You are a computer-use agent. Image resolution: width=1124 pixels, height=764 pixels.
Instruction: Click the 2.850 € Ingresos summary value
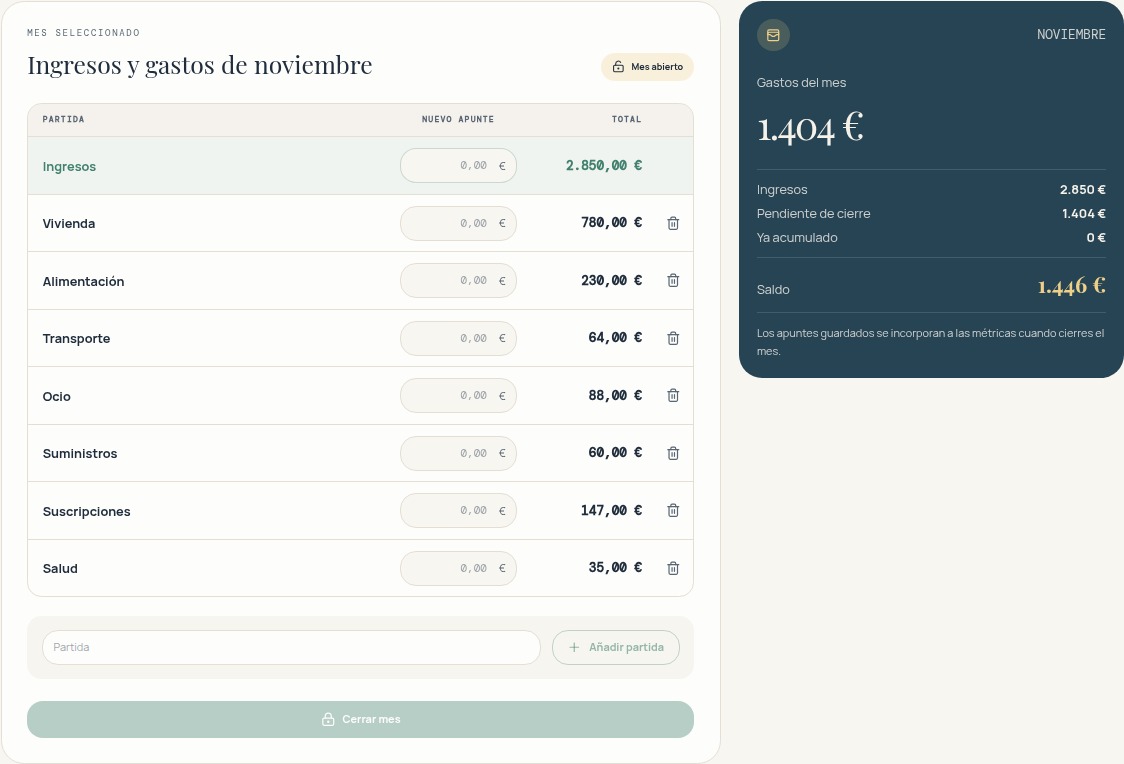(1082, 190)
